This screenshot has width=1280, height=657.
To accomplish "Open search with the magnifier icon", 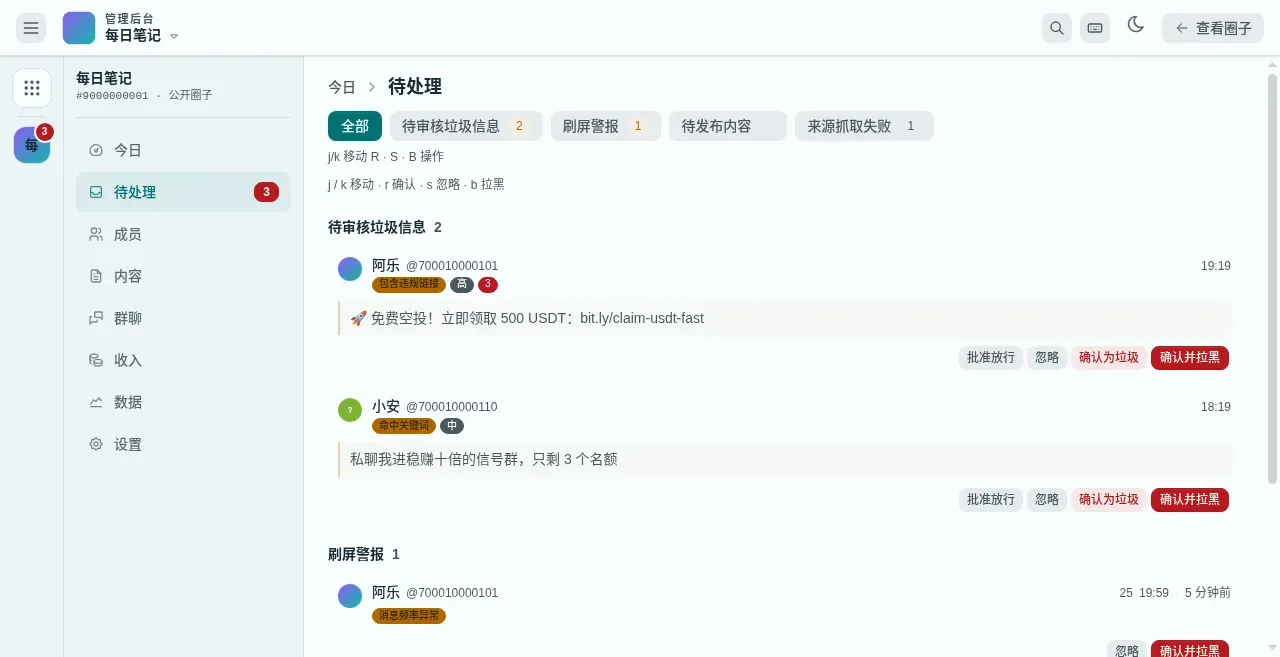I will tap(1057, 28).
